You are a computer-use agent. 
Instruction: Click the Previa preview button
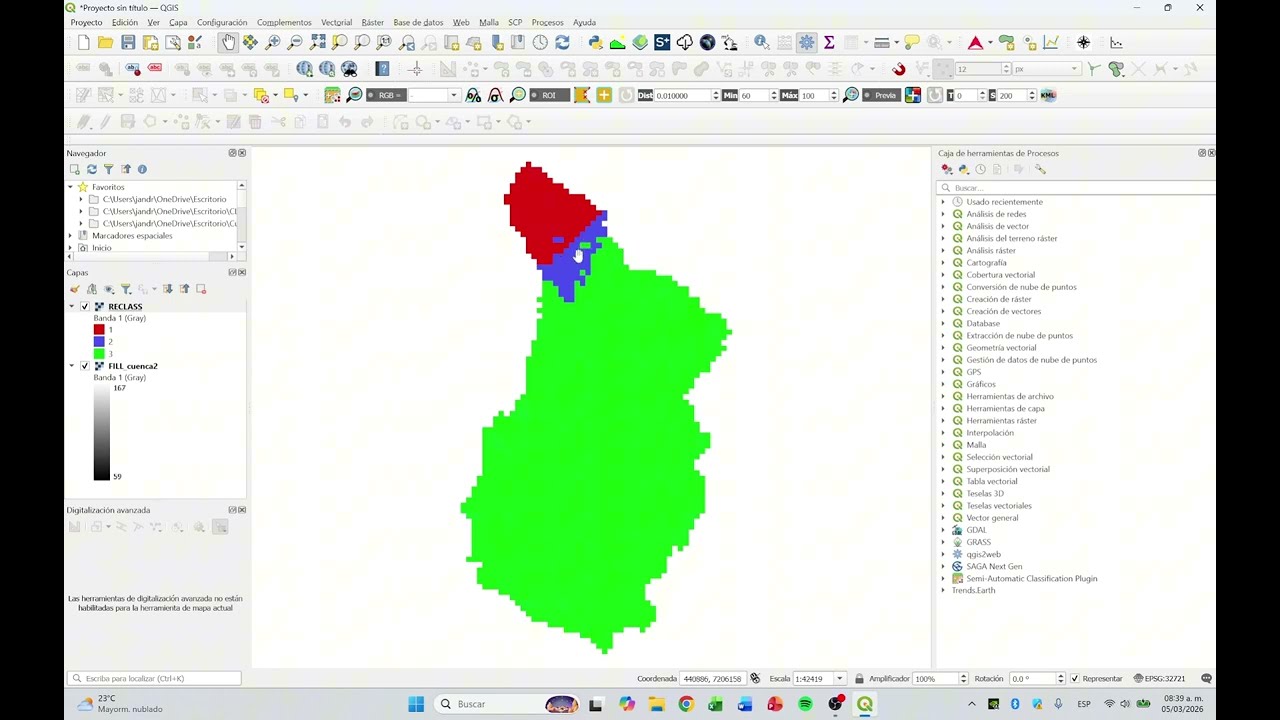pyautogui.click(x=880, y=95)
